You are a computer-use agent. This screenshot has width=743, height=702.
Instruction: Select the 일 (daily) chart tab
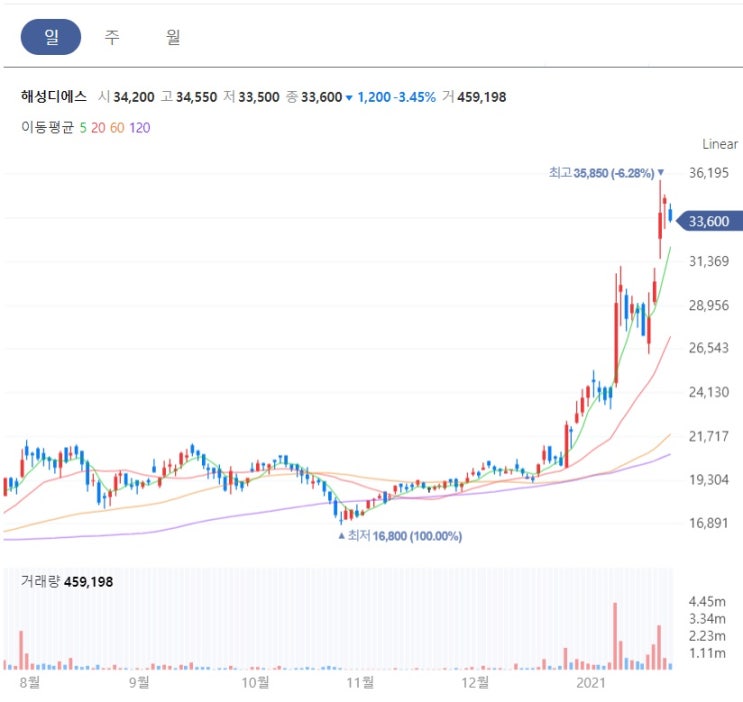click(x=51, y=37)
